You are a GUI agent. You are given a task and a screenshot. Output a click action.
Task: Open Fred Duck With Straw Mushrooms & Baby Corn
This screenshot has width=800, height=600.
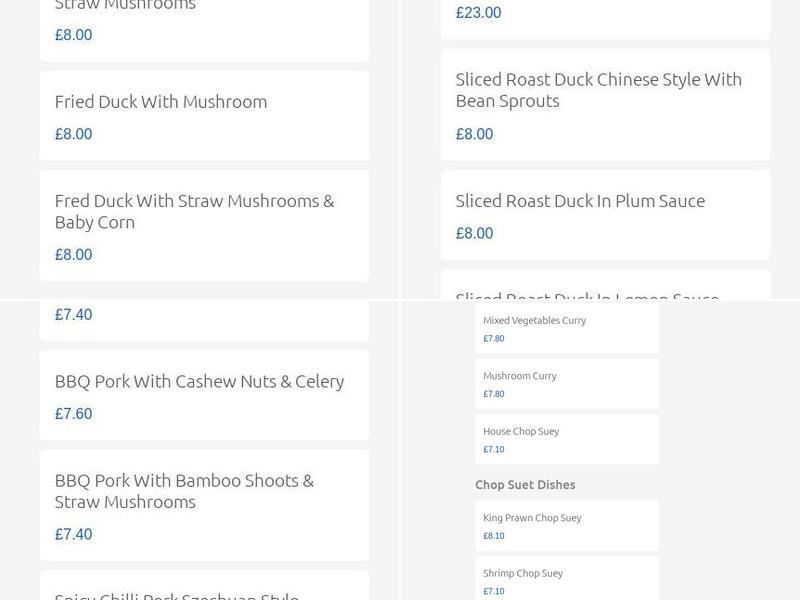(x=194, y=211)
